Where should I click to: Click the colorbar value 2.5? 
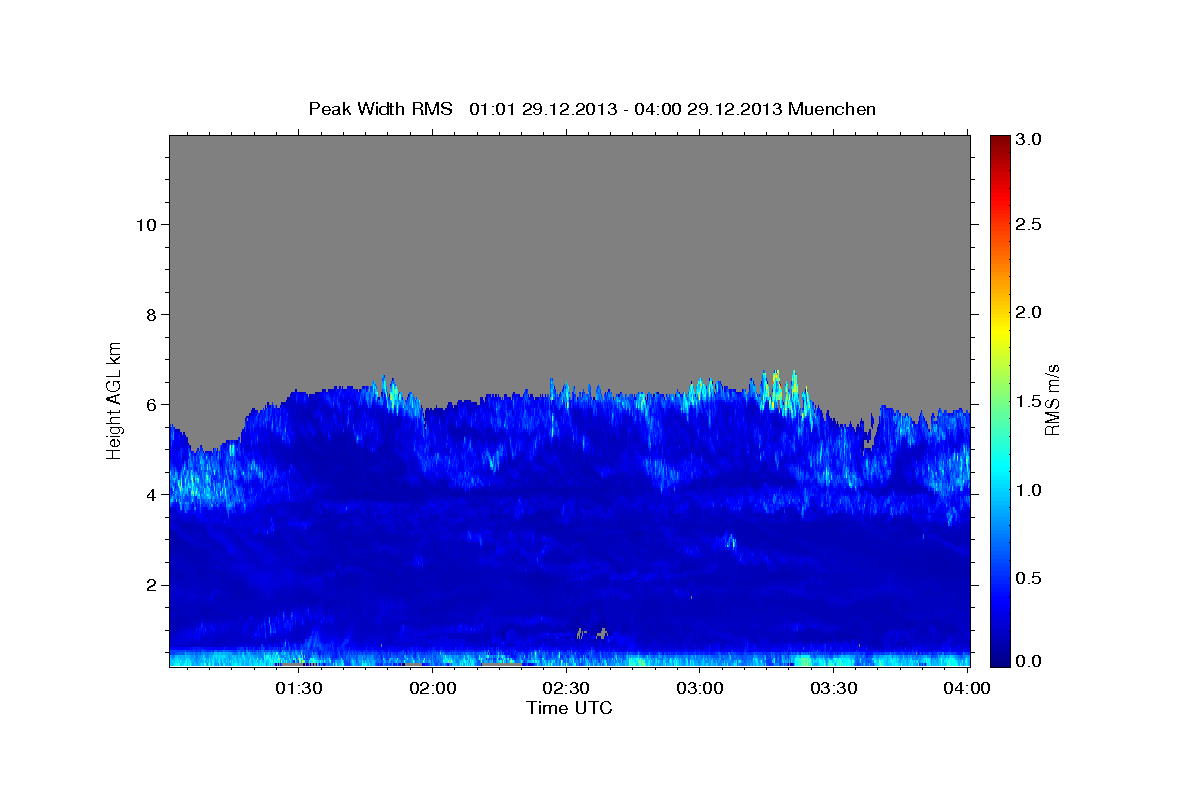pyautogui.click(x=1029, y=224)
